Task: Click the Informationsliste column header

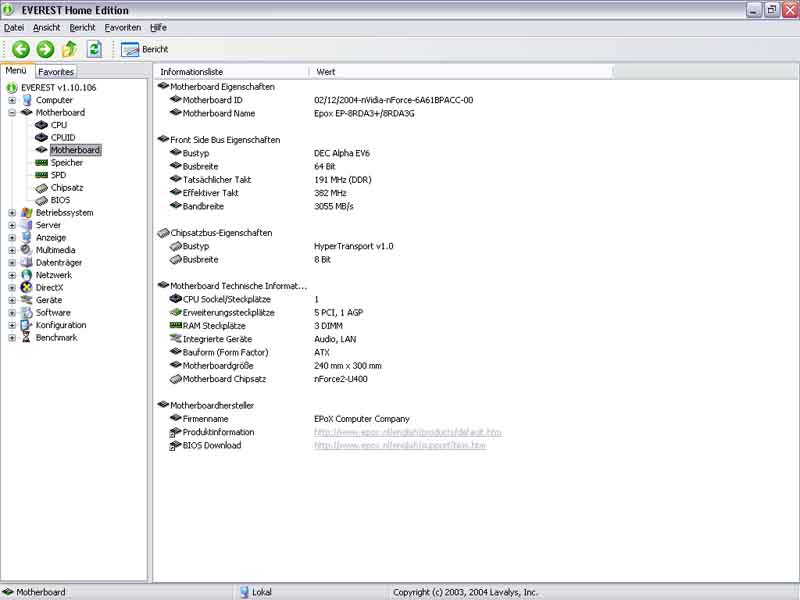Action: coord(232,72)
